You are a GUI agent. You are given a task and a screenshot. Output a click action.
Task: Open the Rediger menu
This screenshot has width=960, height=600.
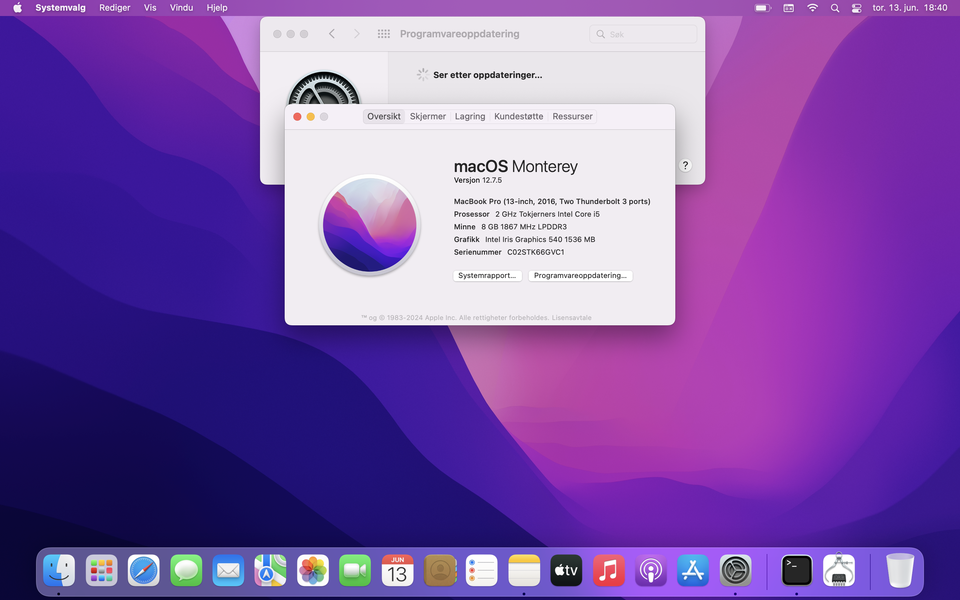(x=114, y=8)
